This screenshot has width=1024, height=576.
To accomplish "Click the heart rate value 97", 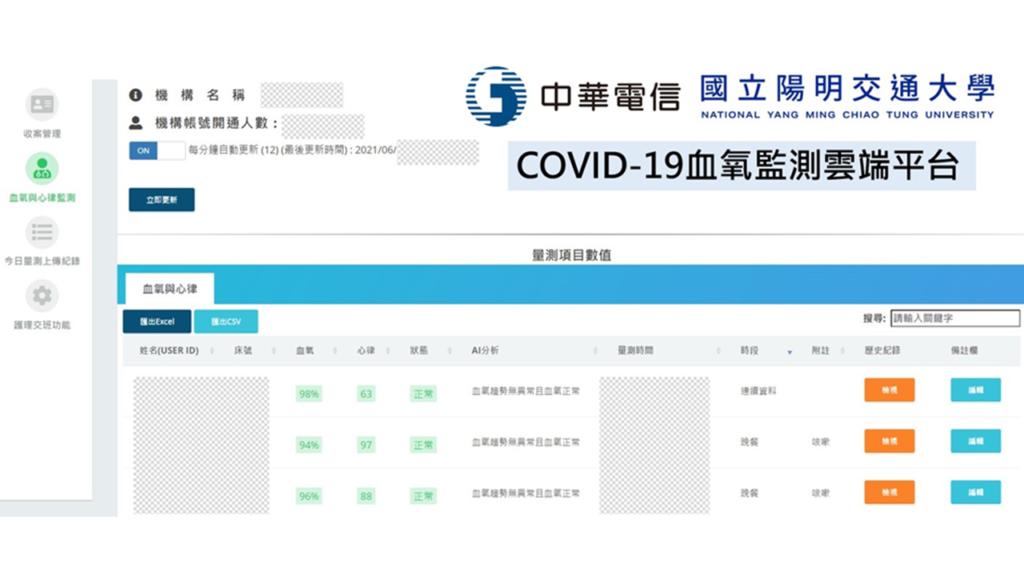I will click(x=366, y=445).
